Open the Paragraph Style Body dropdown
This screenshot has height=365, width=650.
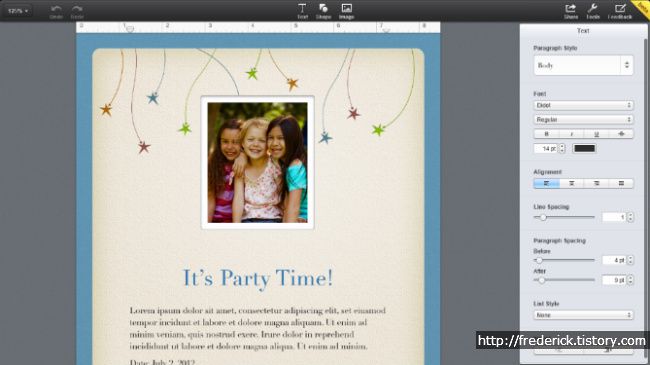(583, 65)
